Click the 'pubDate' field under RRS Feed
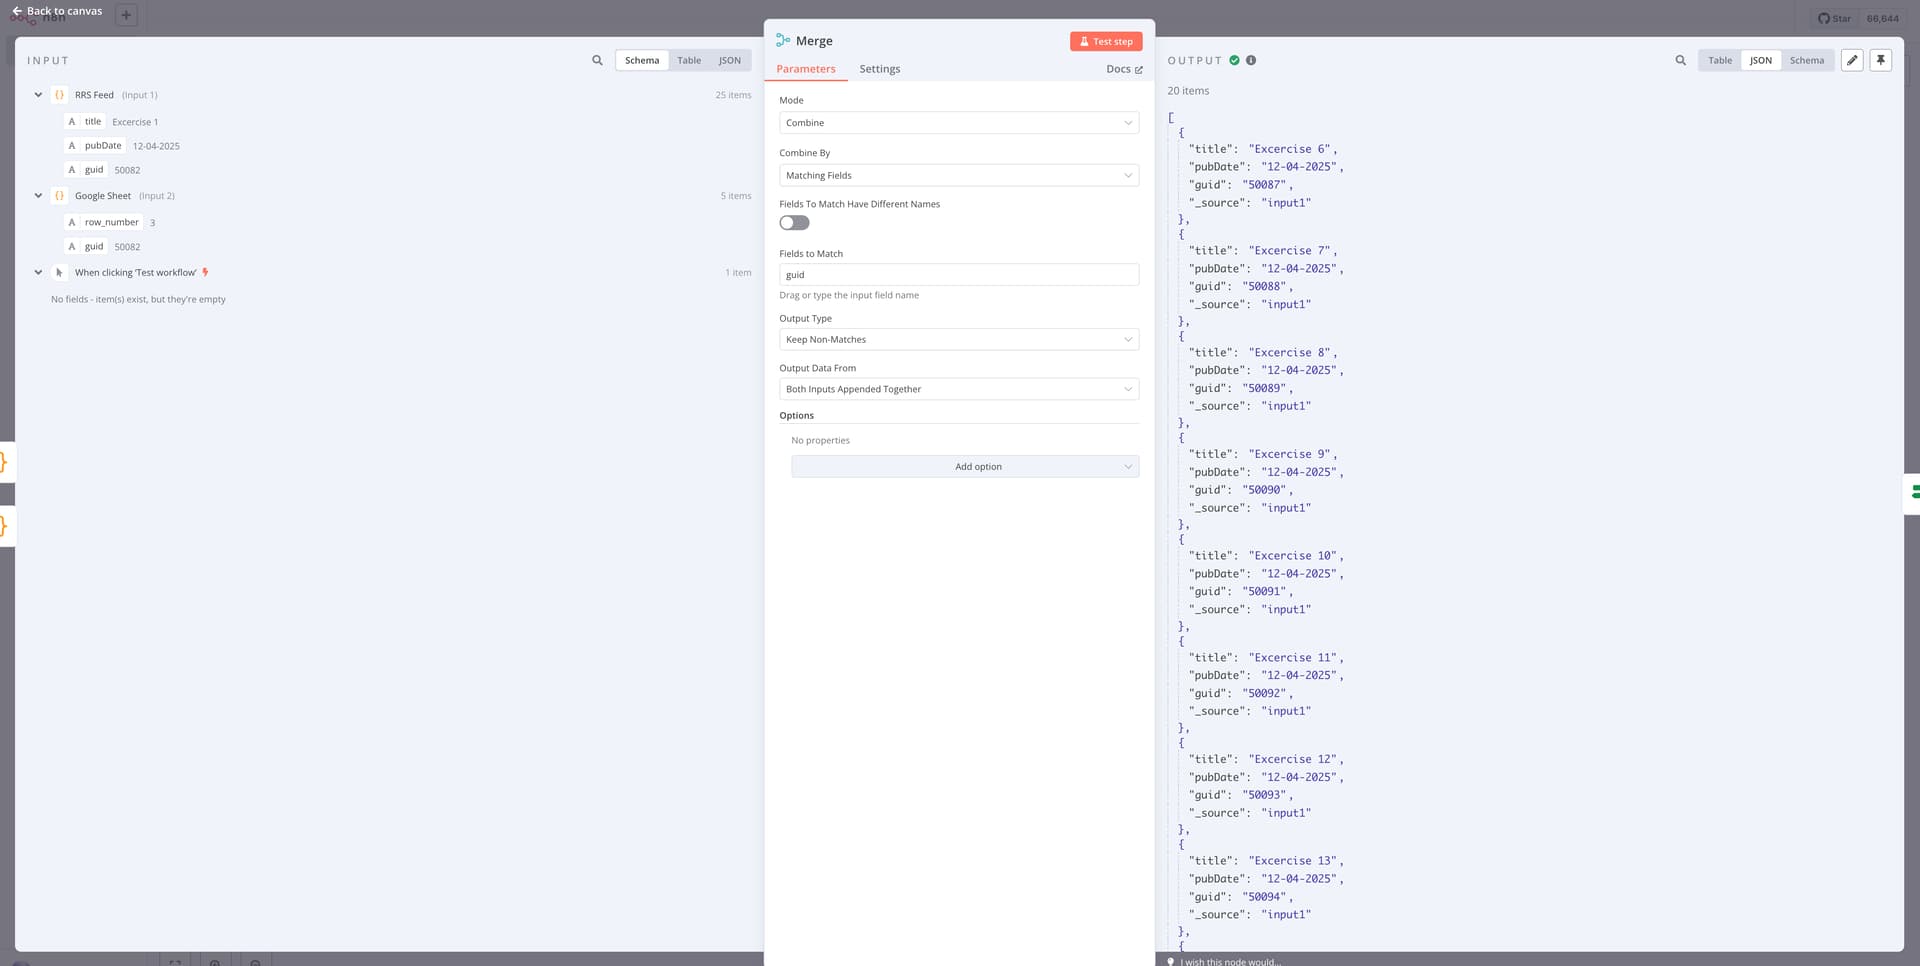 tap(103, 145)
